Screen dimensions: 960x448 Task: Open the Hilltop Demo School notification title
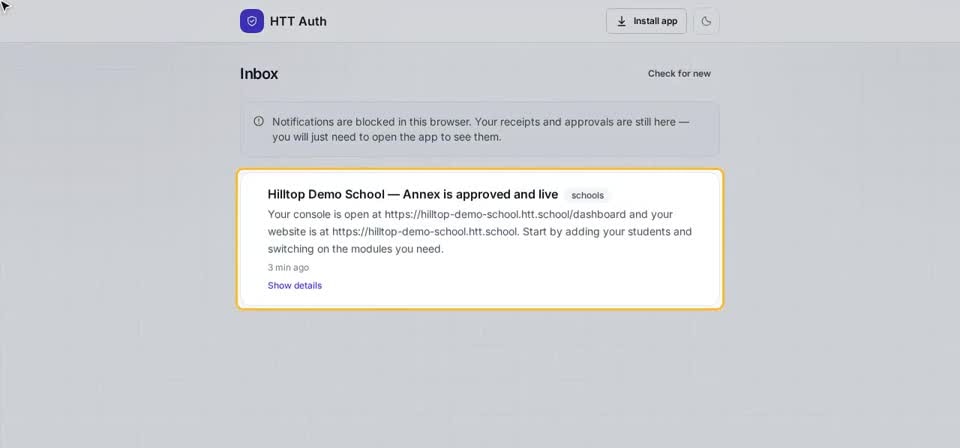point(413,195)
